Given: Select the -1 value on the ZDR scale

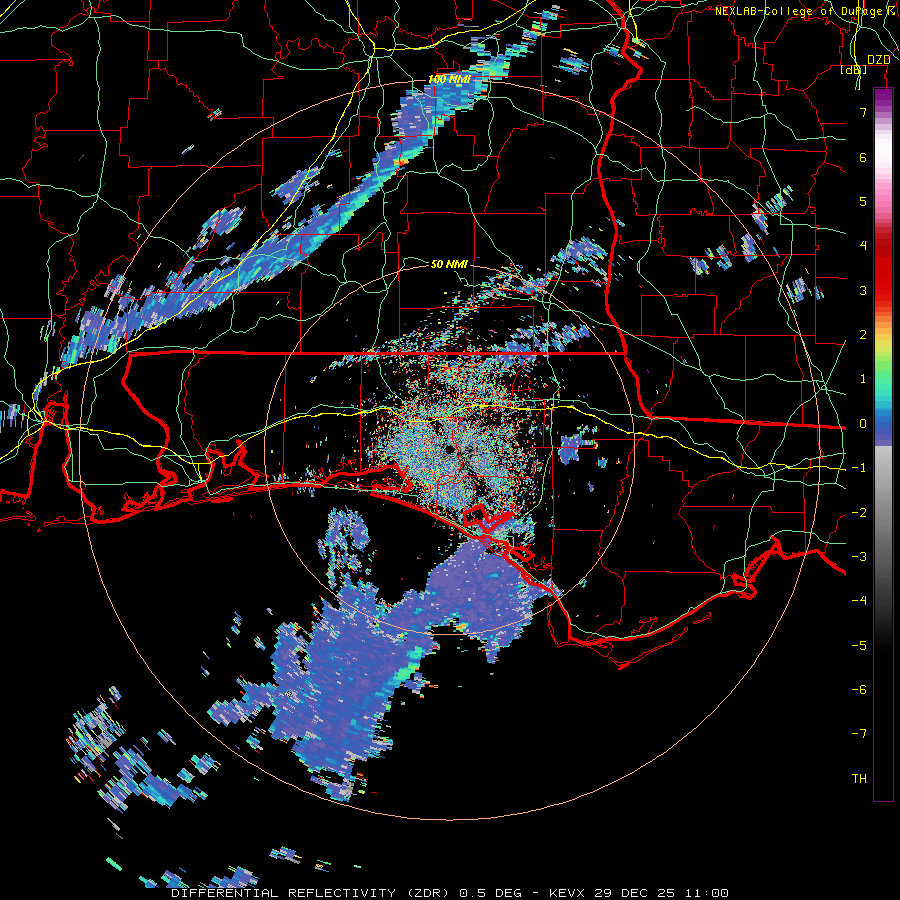Looking at the screenshot, I should click(x=859, y=468).
